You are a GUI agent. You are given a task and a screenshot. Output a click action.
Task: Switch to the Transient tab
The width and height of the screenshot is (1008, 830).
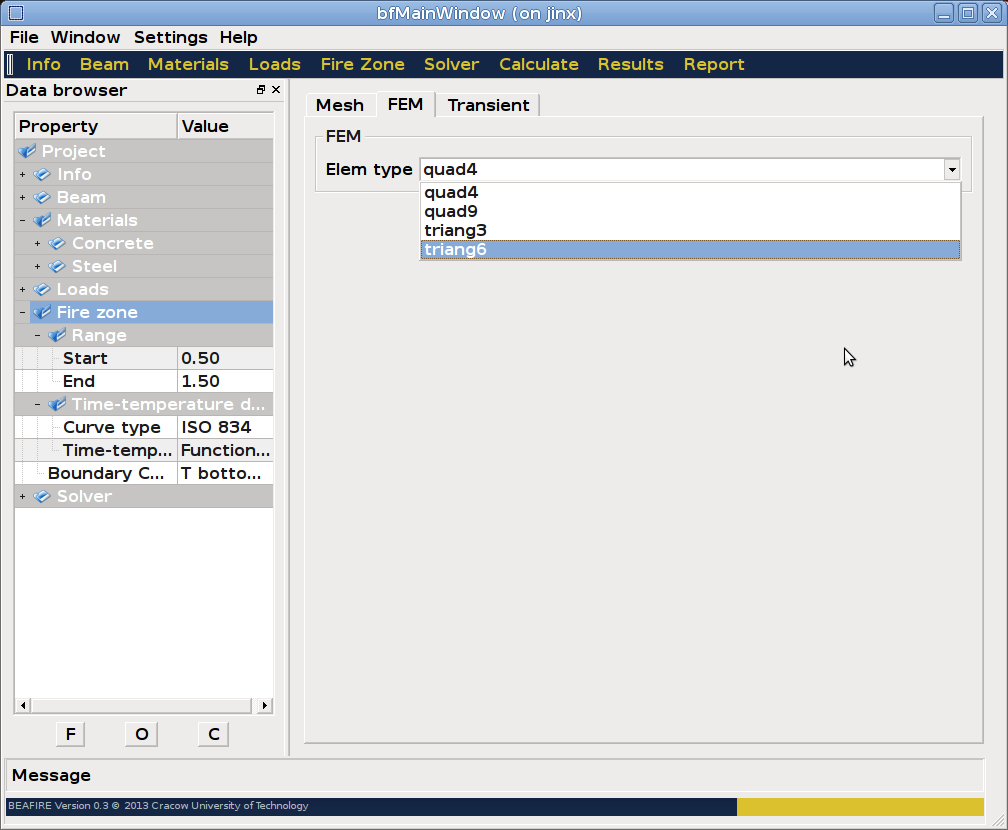coord(488,105)
